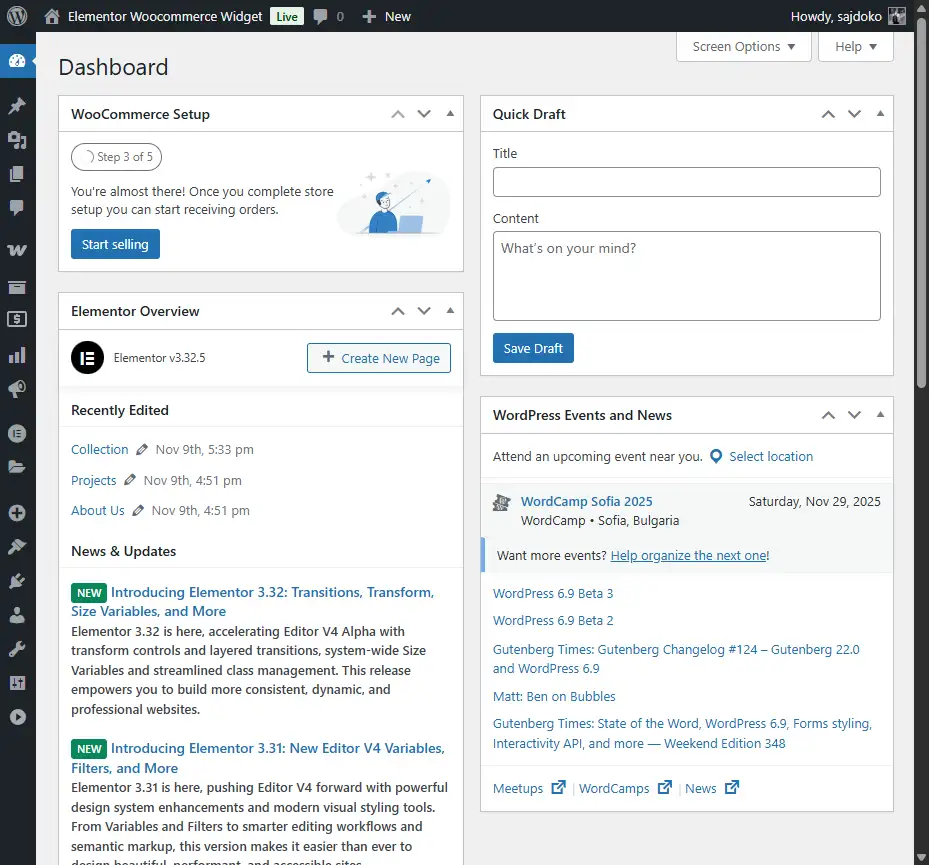Expand the Screen Options dropdown

[744, 47]
